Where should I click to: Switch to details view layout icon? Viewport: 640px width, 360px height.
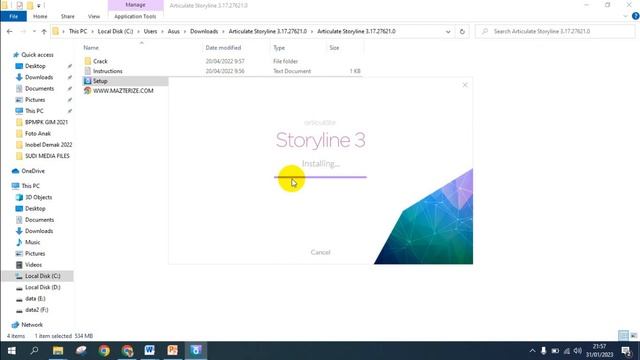coord(623,336)
